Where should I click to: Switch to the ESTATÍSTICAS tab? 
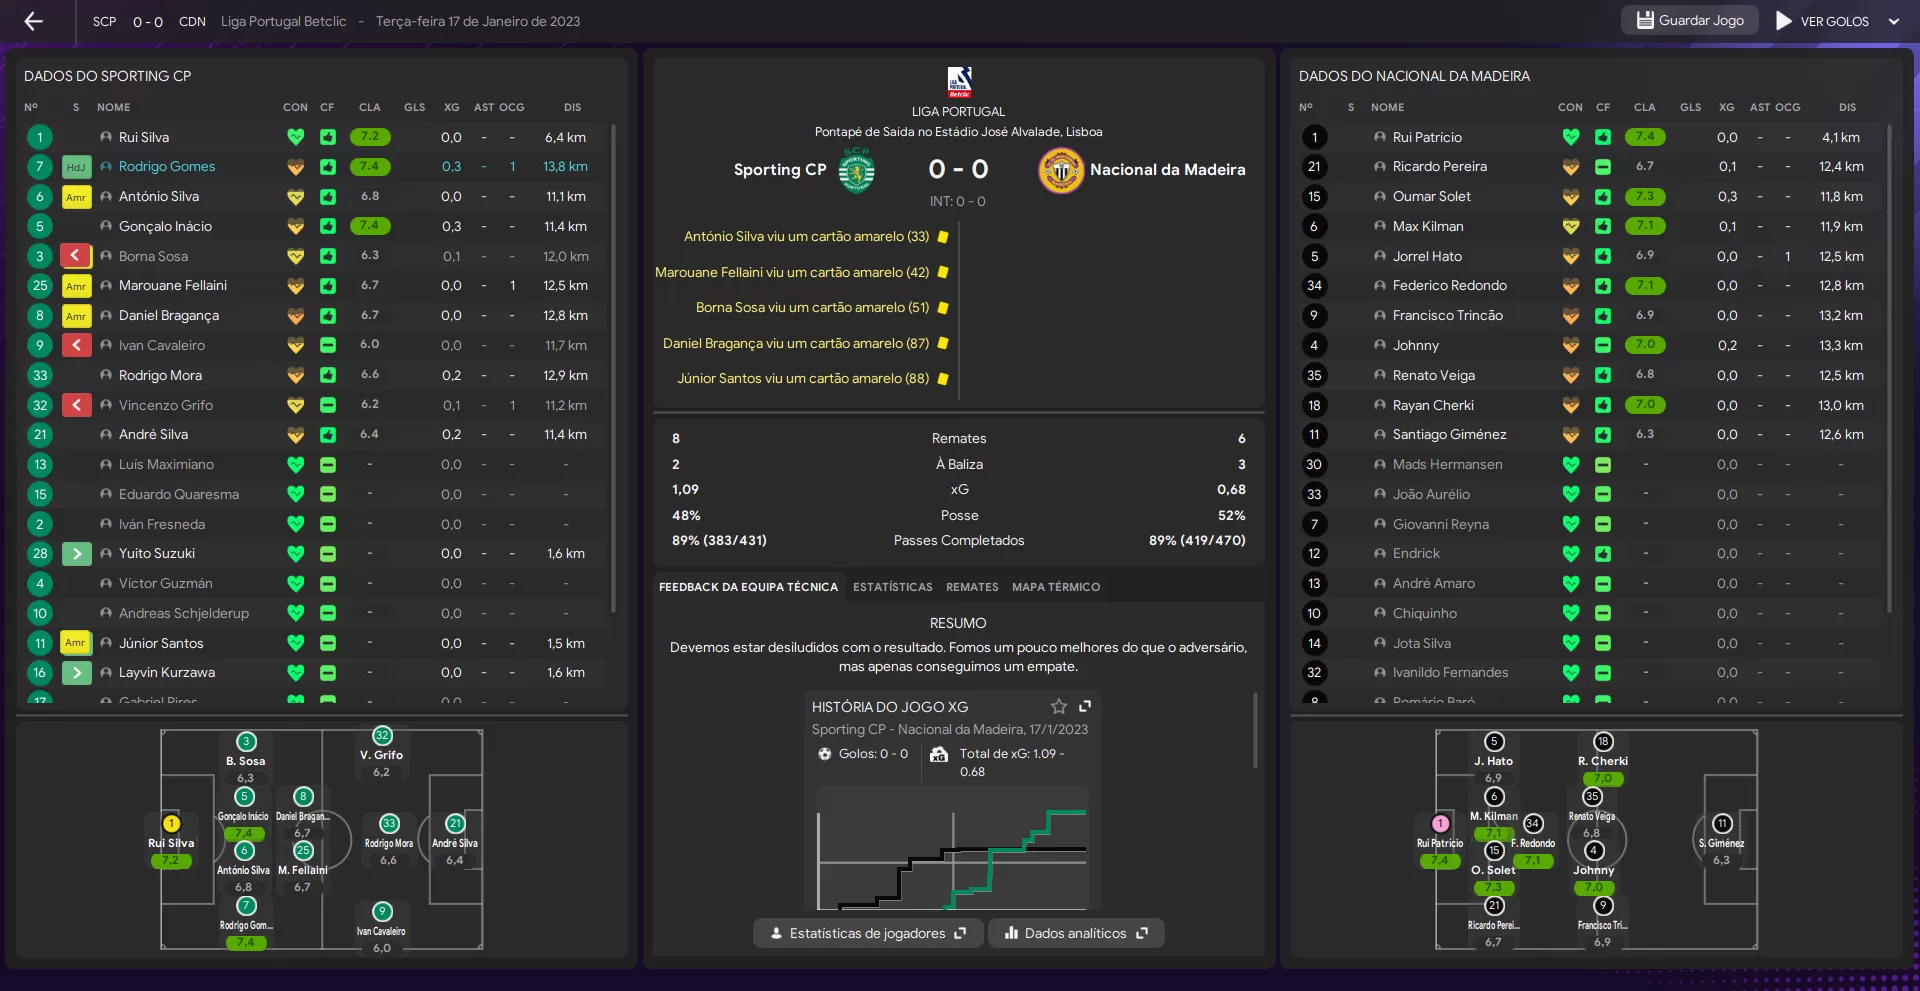(892, 587)
